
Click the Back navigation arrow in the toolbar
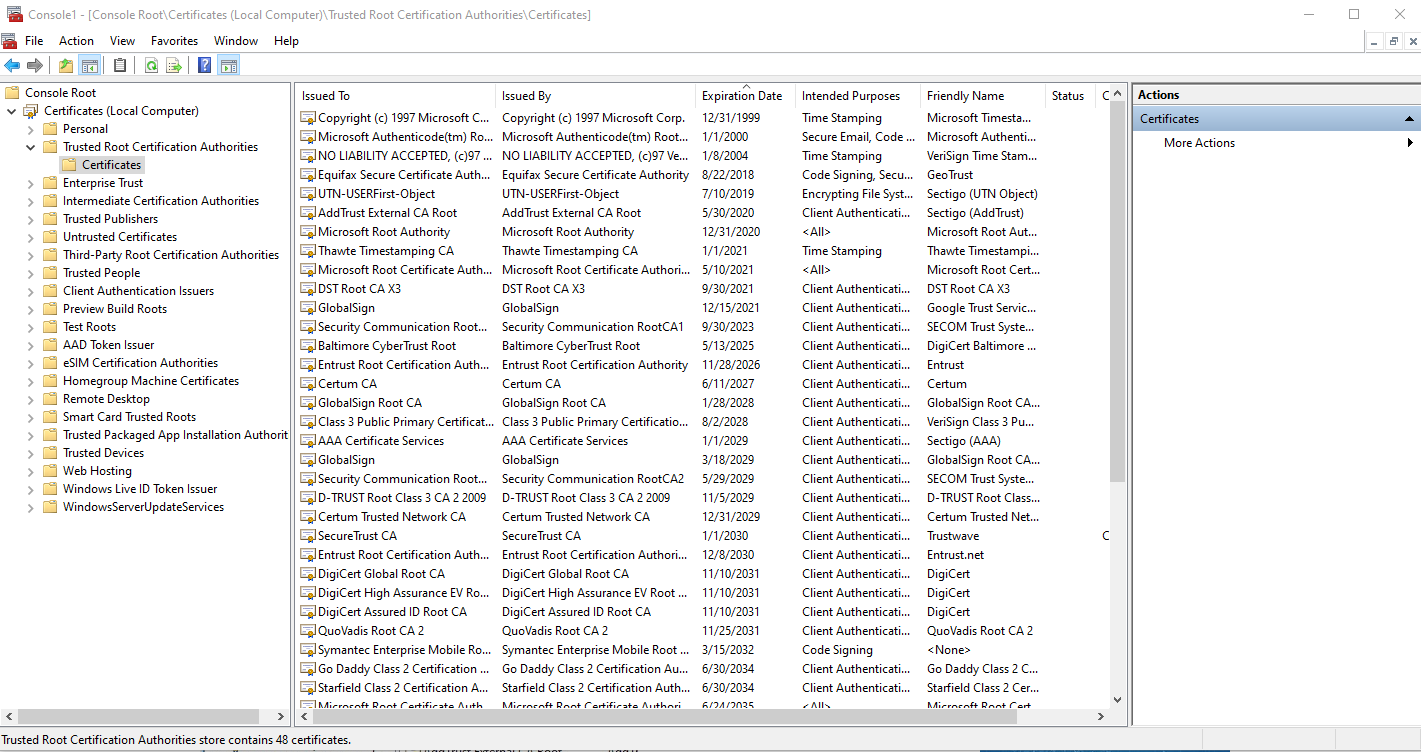[x=10, y=64]
